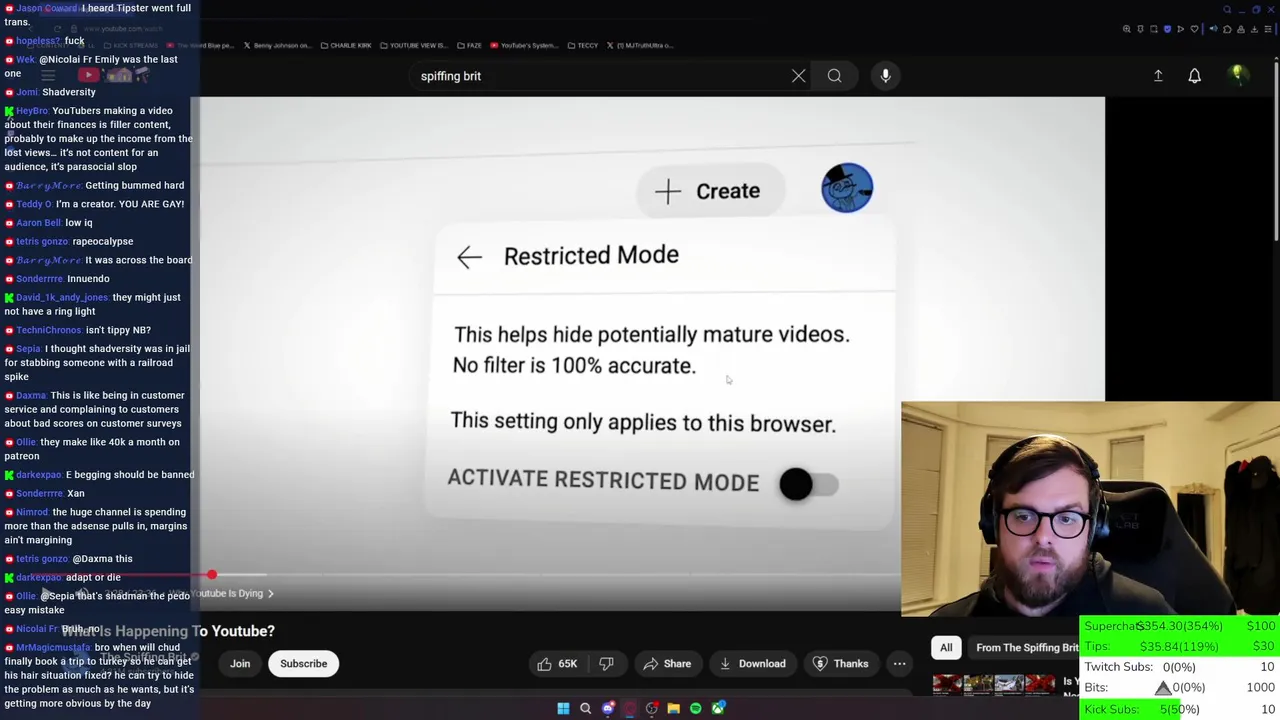Open the YouTube's System bookmark

tap(524, 45)
